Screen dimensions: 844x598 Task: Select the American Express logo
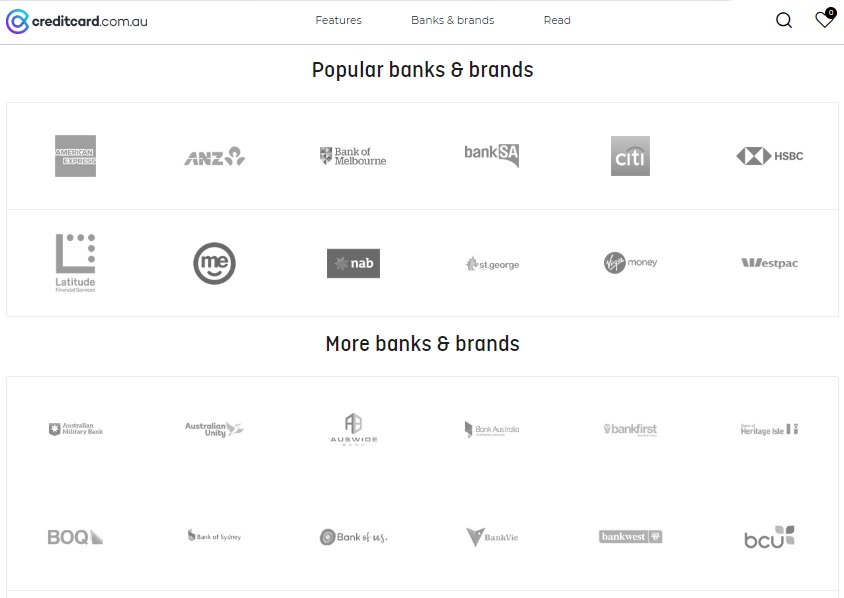coord(75,156)
